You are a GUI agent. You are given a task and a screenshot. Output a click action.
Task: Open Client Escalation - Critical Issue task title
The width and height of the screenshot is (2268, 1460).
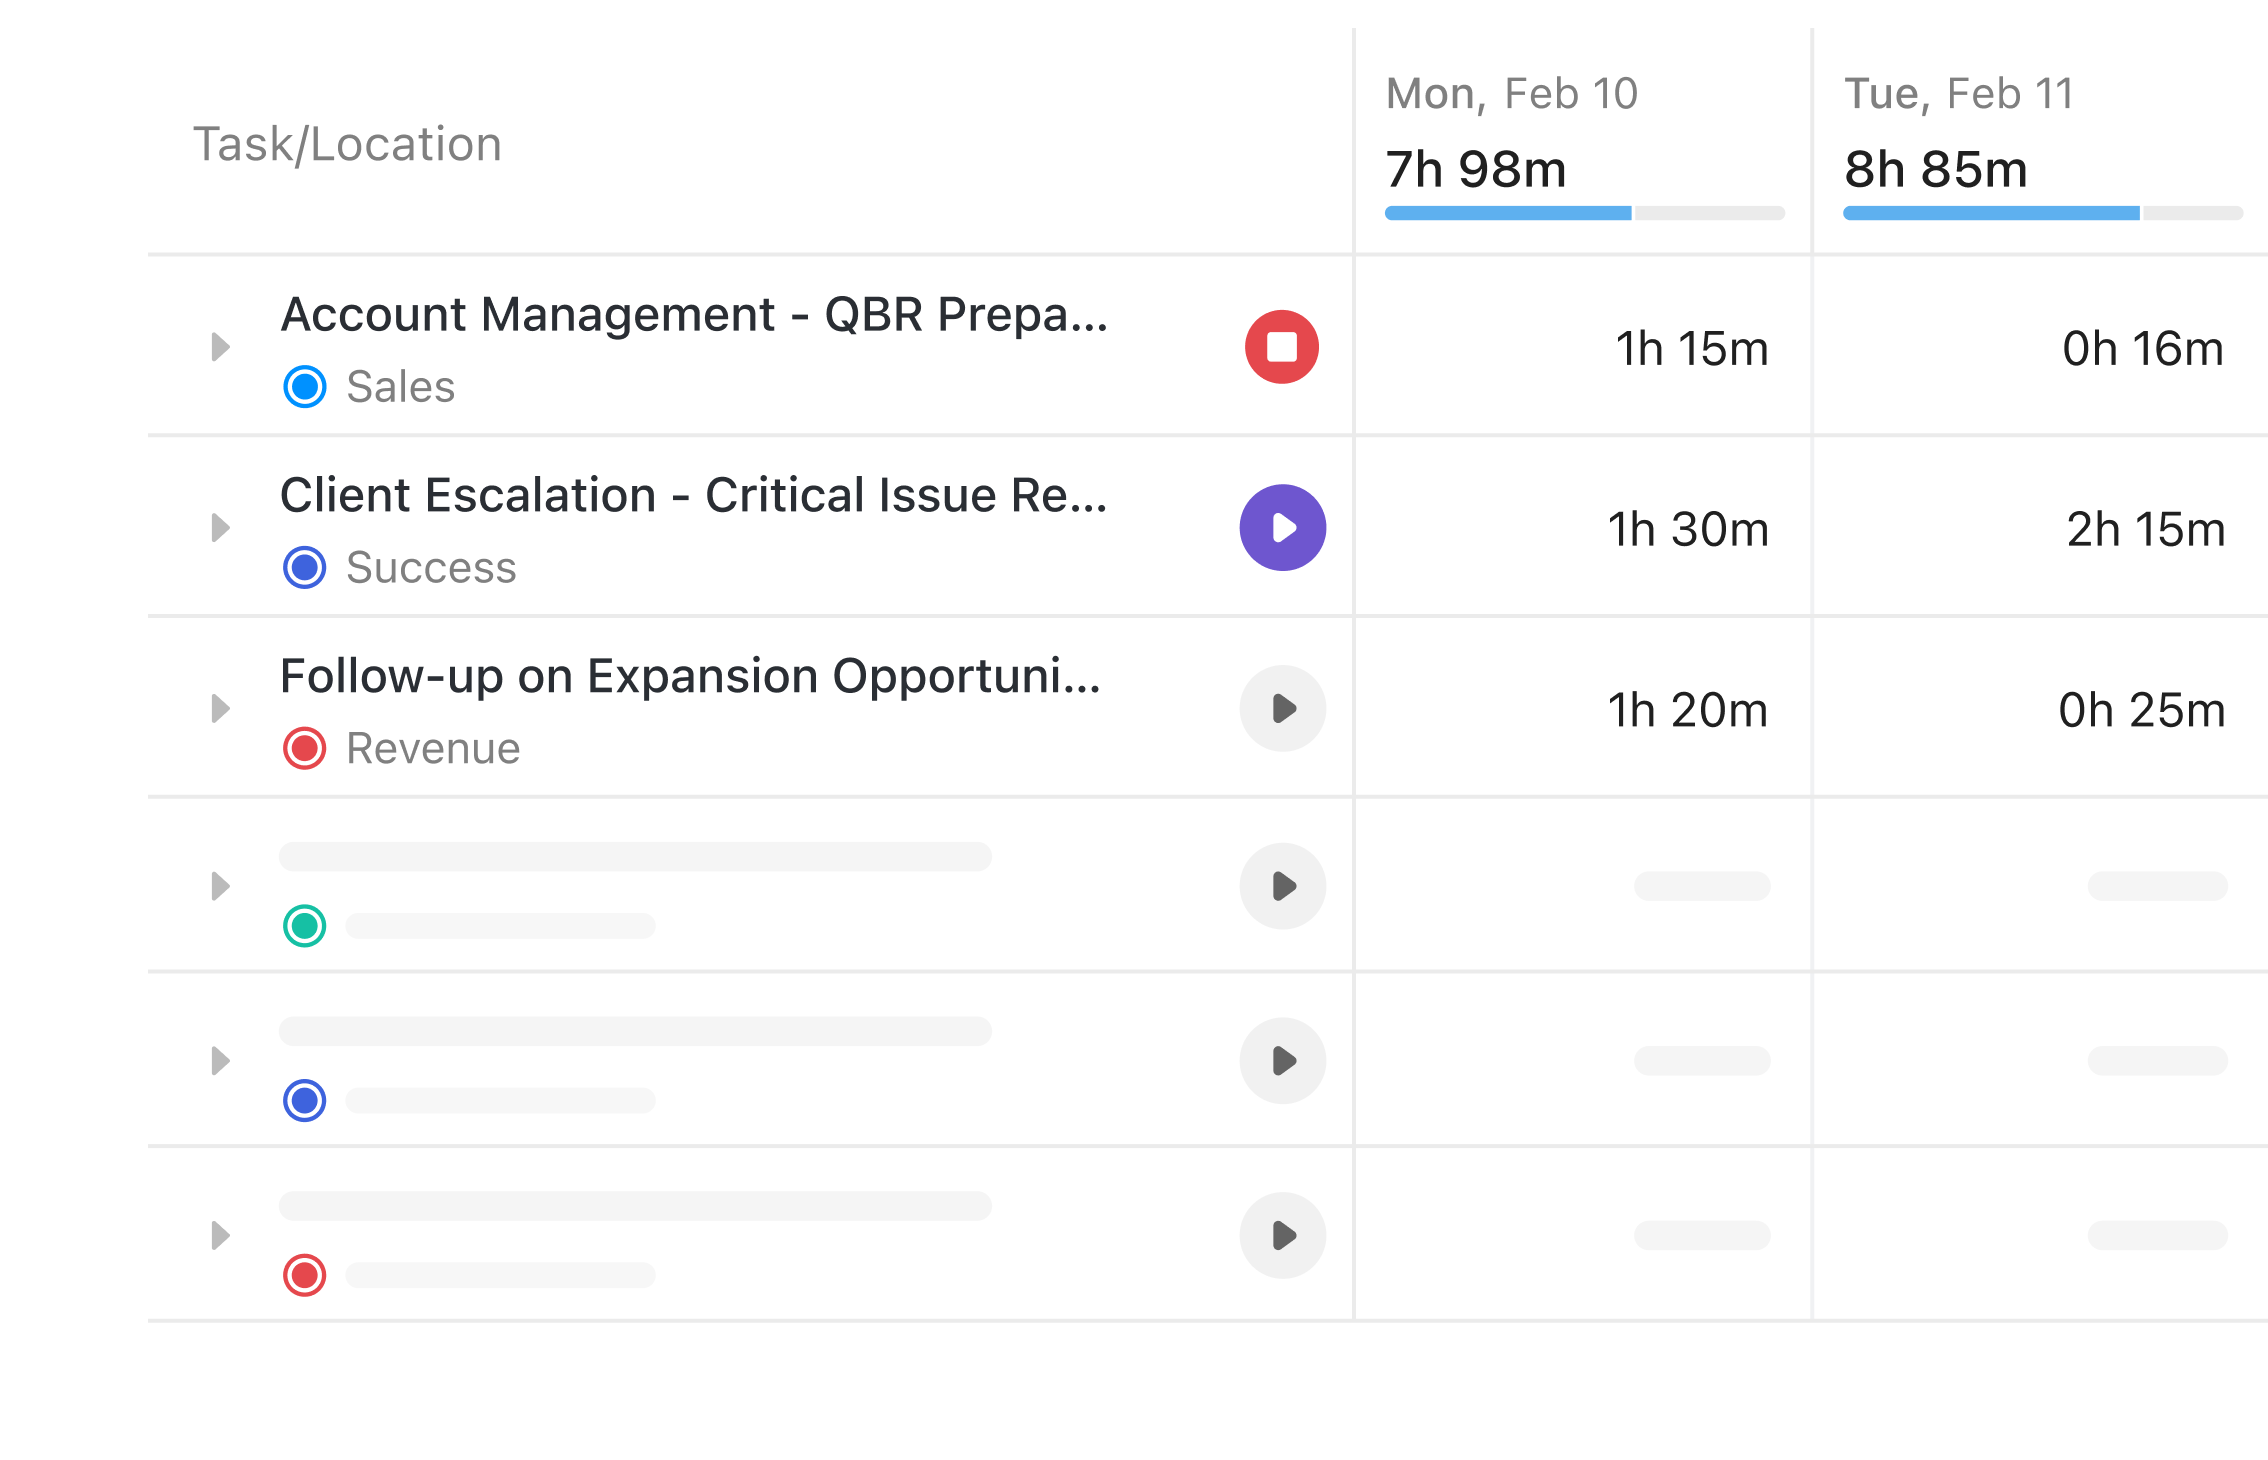tap(694, 496)
